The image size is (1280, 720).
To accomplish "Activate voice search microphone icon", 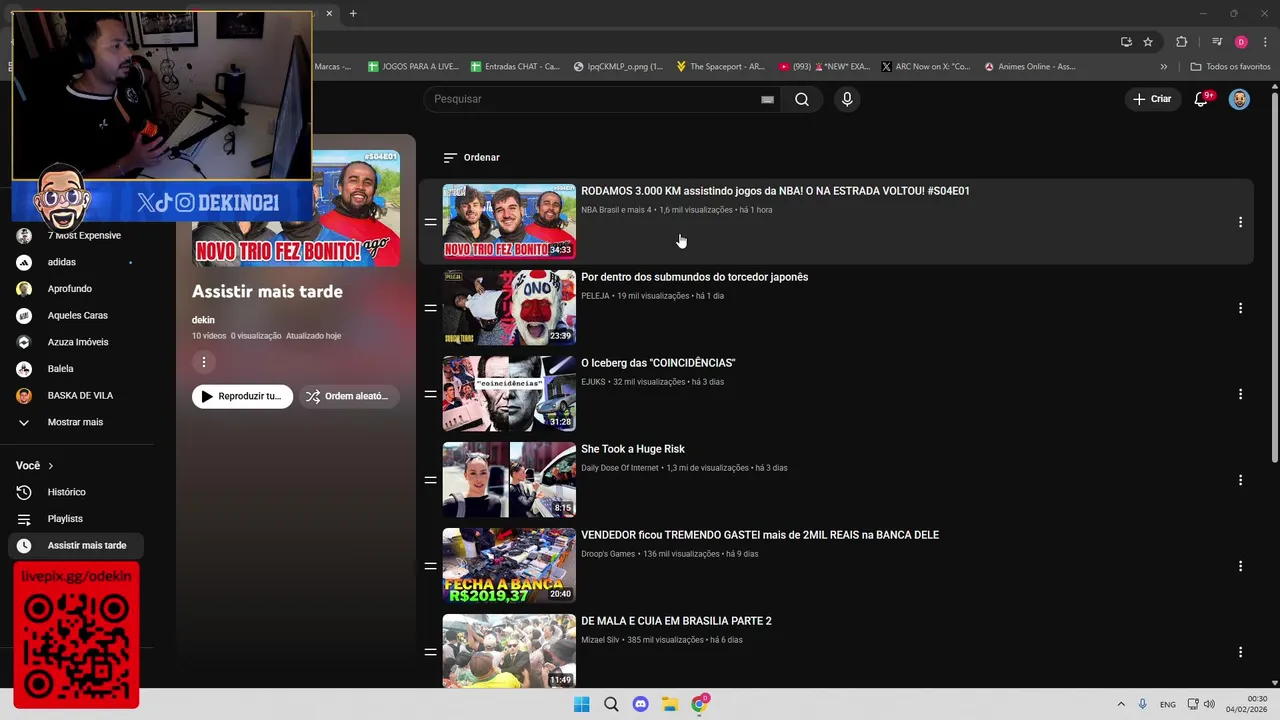I will click(847, 99).
